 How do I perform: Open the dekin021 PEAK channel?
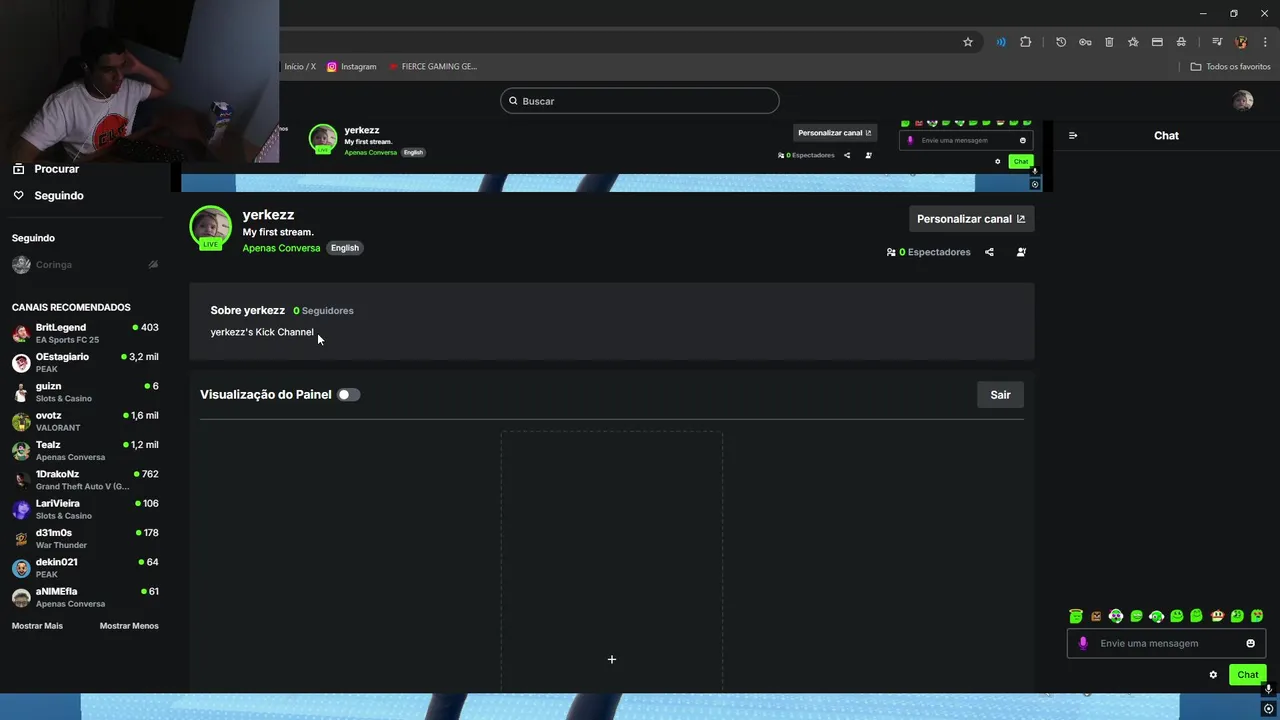tap(85, 568)
